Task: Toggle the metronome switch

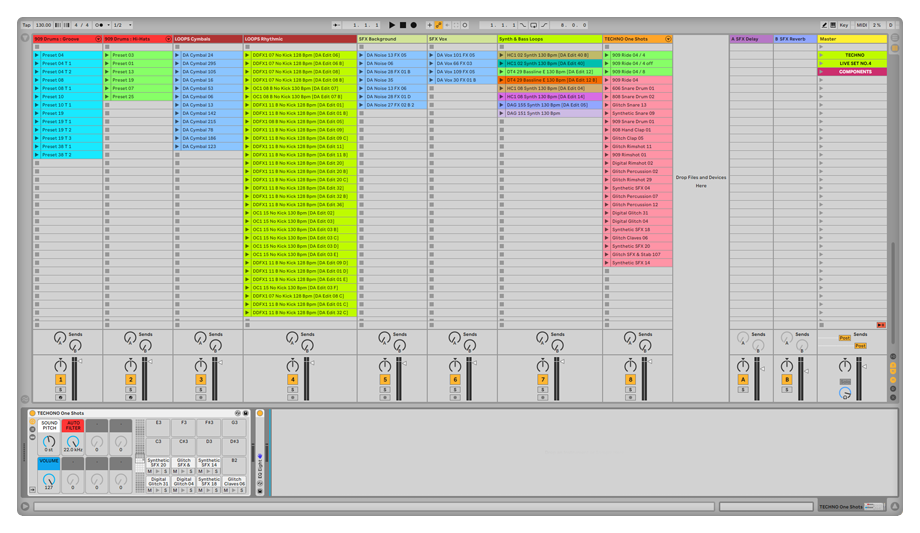Action: 99,25
